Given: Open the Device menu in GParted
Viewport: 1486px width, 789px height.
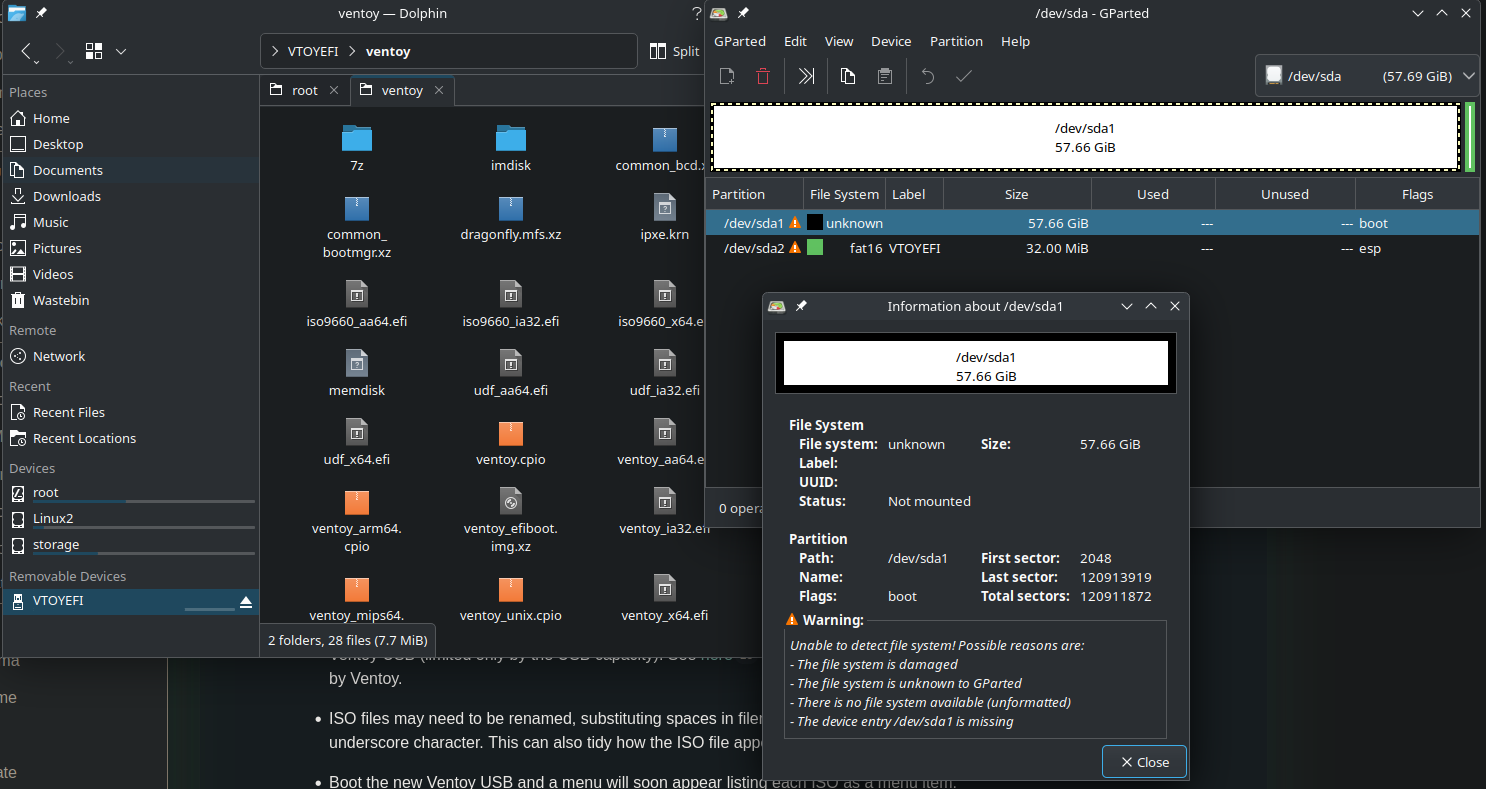Looking at the screenshot, I should [890, 41].
